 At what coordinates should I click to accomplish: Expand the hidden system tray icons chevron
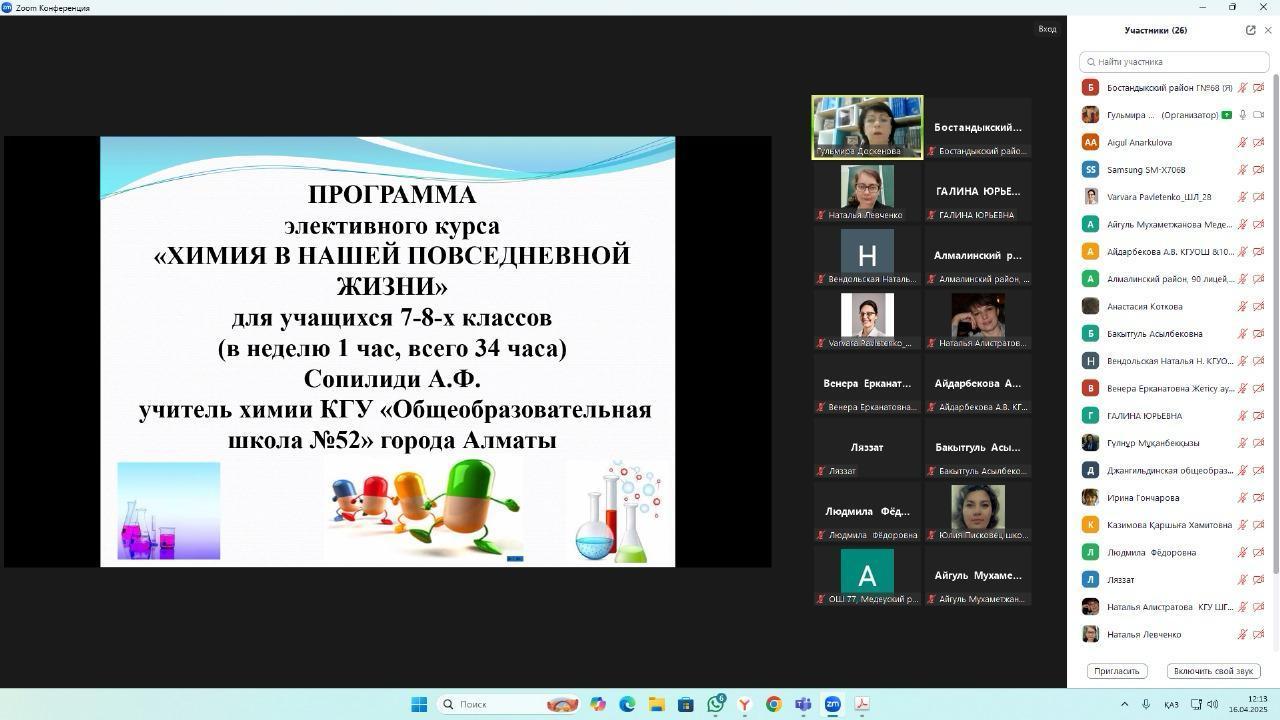[x=1124, y=704]
